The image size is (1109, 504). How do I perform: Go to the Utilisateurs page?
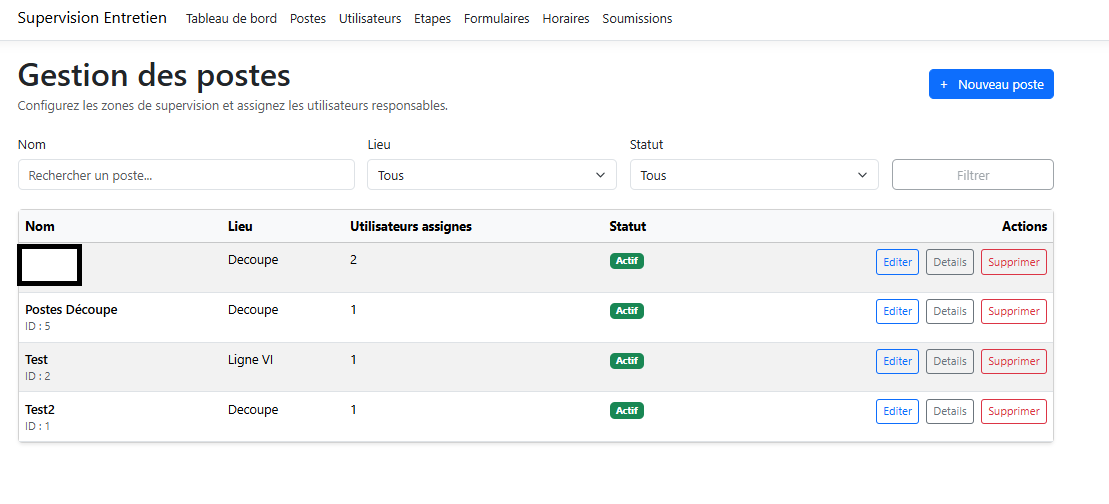(x=370, y=19)
